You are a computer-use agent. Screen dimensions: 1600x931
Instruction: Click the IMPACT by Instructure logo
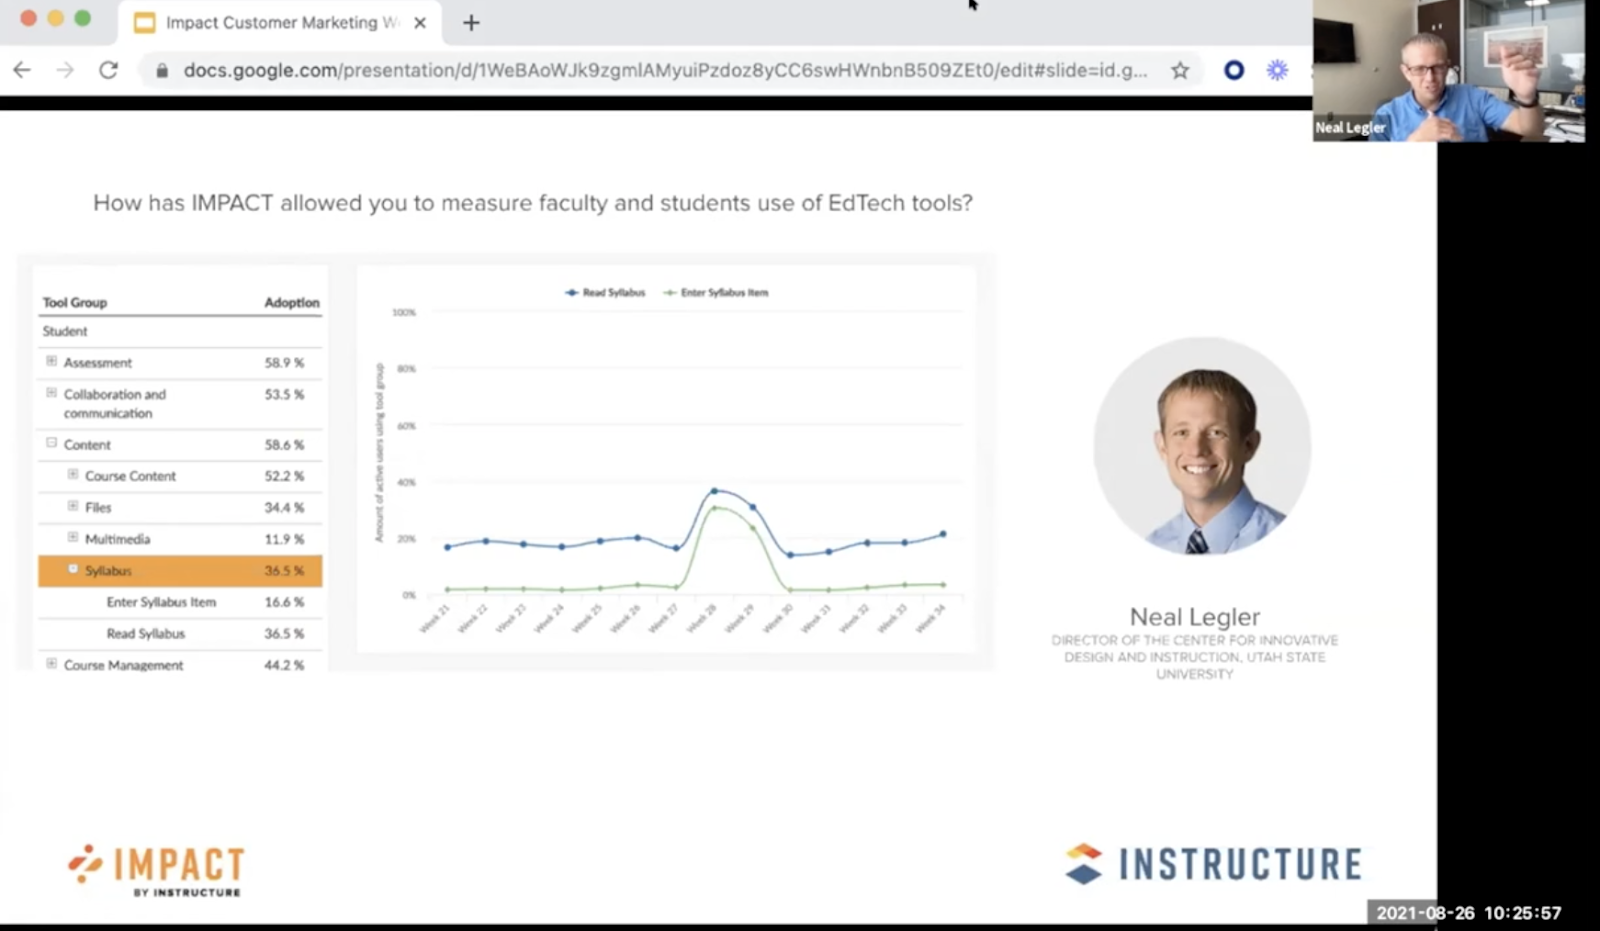(157, 870)
